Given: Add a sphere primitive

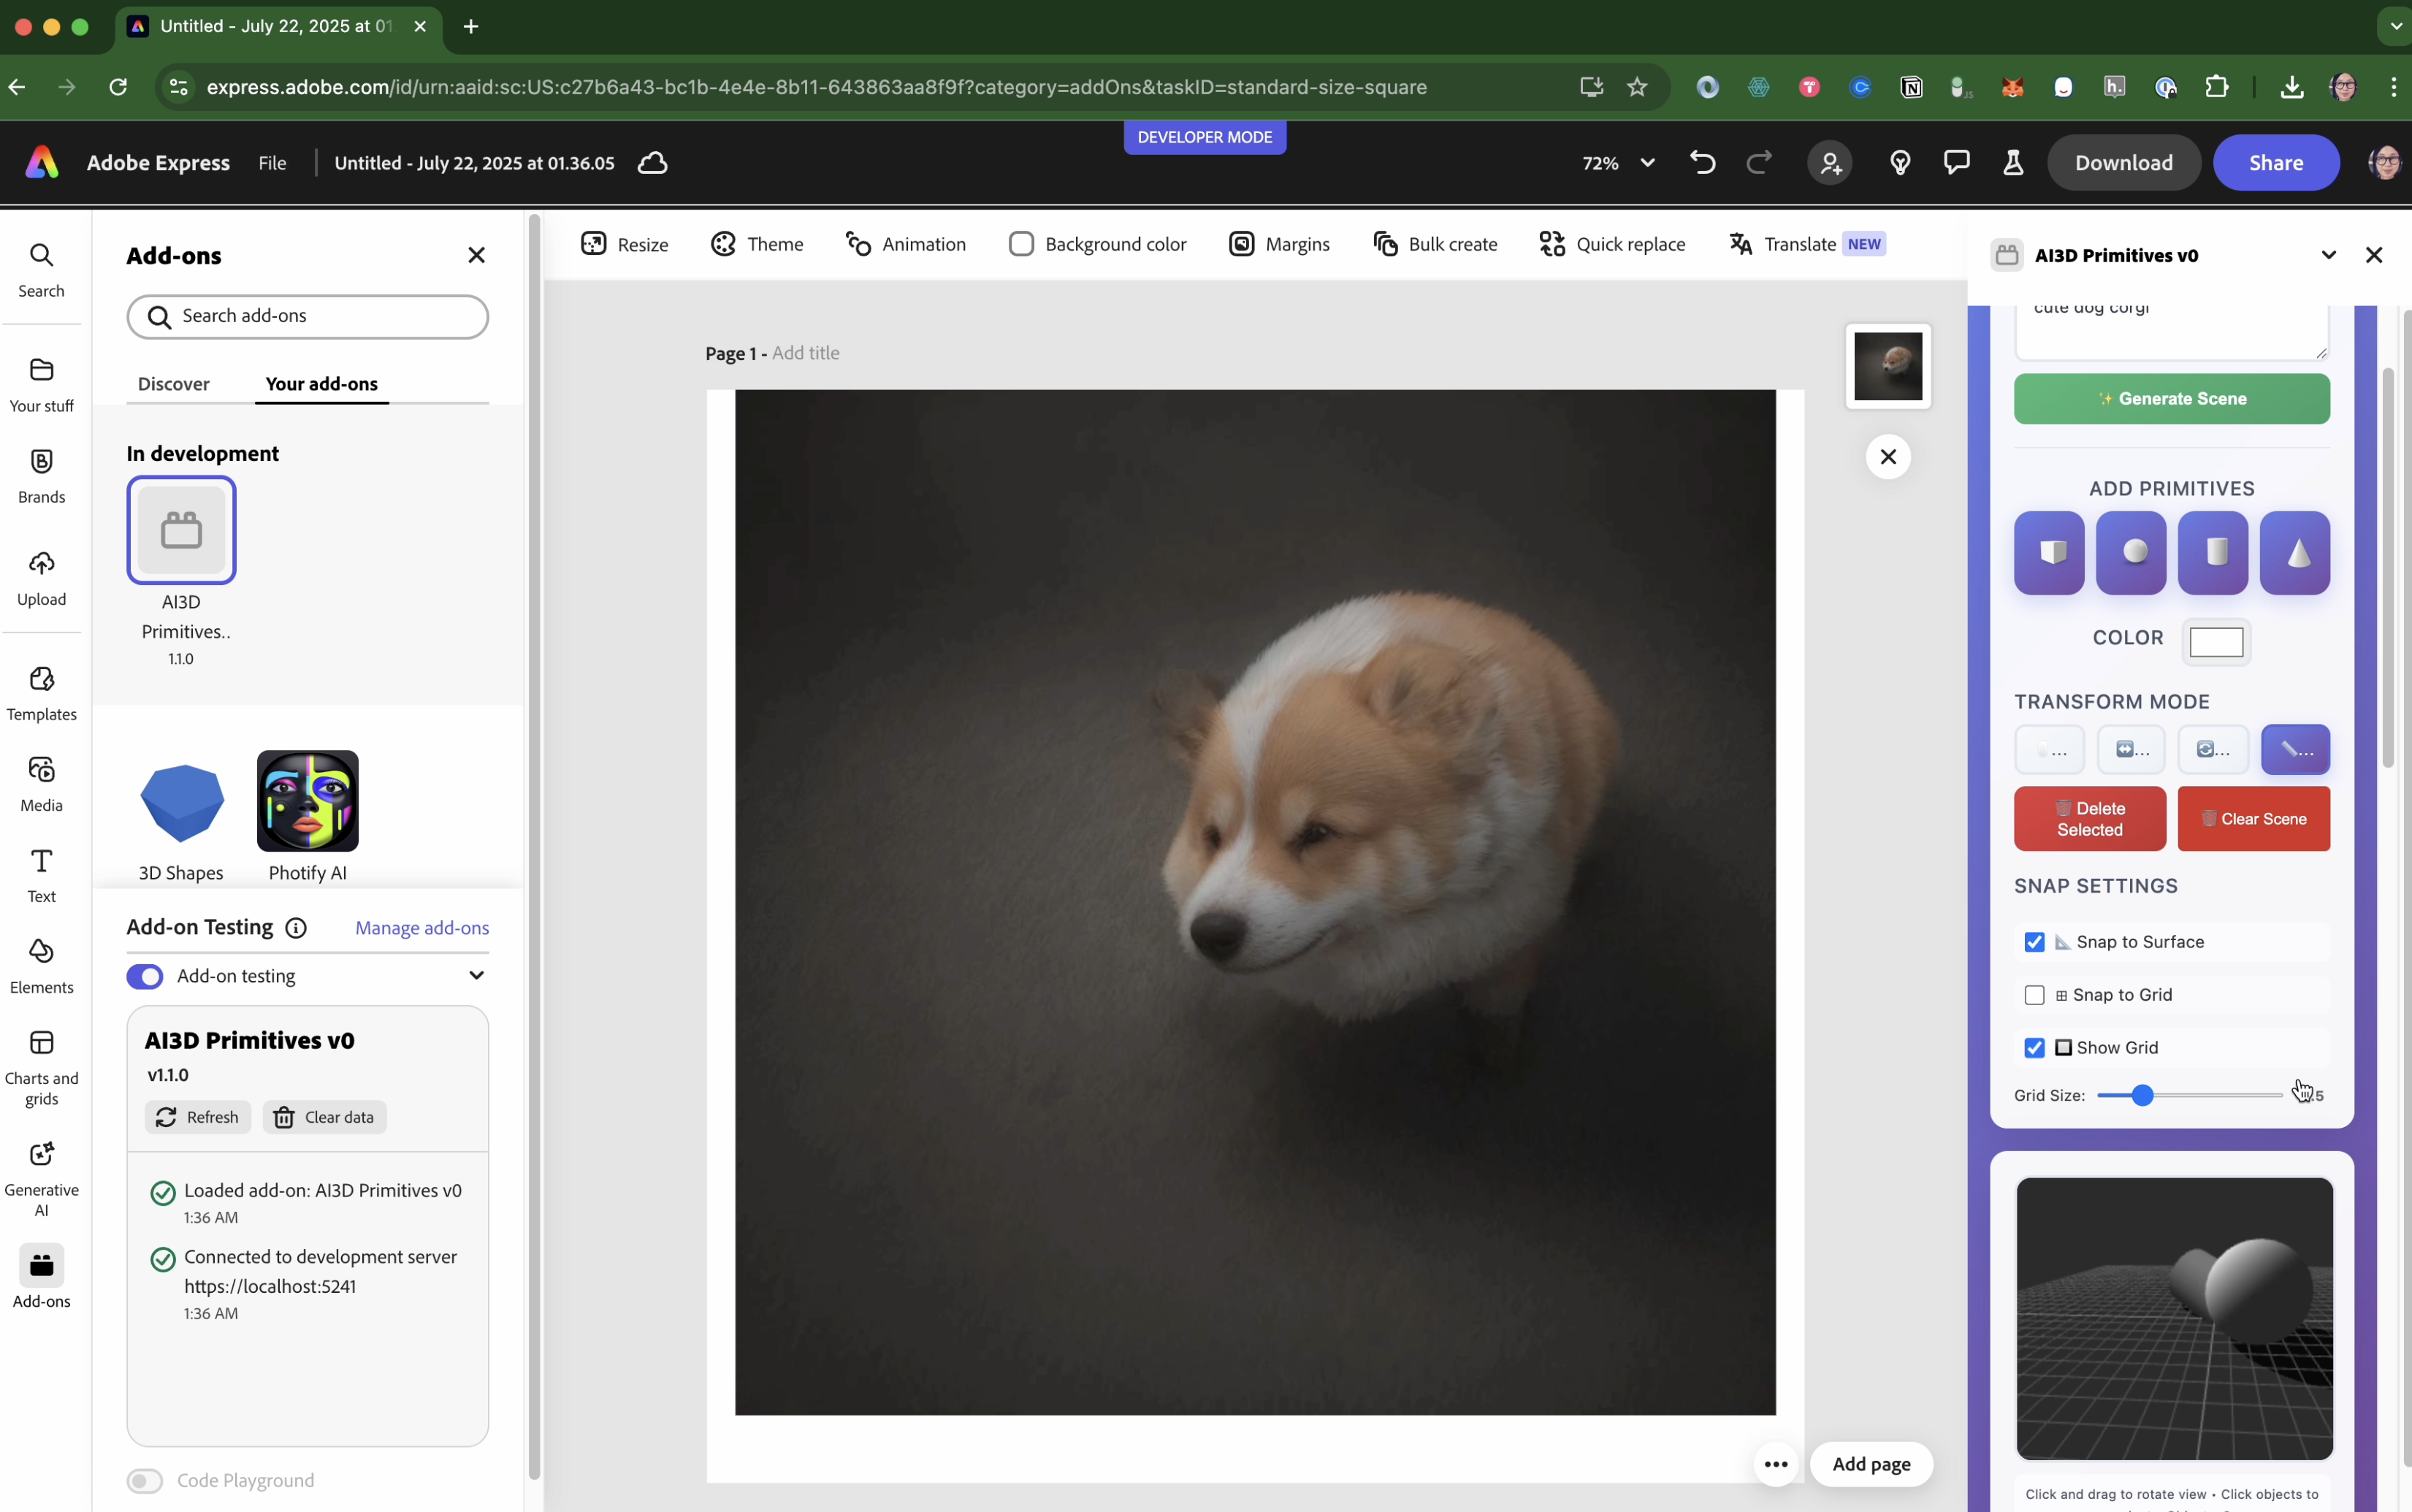Looking at the screenshot, I should 2130,552.
